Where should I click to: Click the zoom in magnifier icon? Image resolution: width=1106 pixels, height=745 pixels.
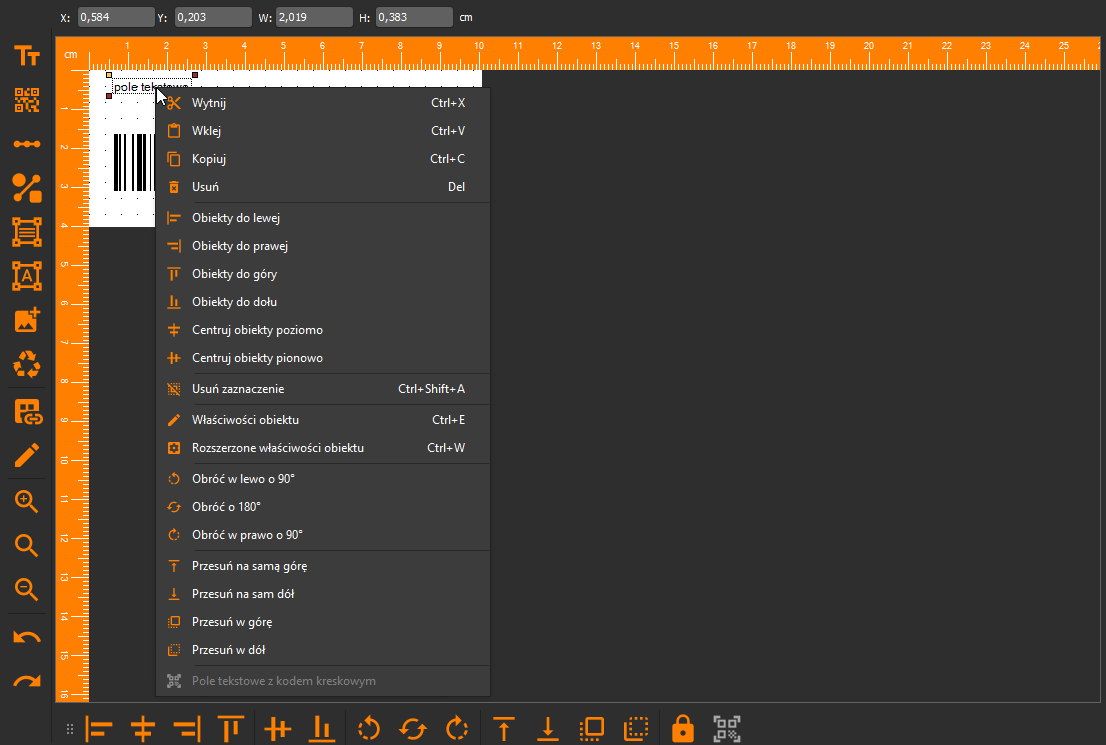[27, 502]
